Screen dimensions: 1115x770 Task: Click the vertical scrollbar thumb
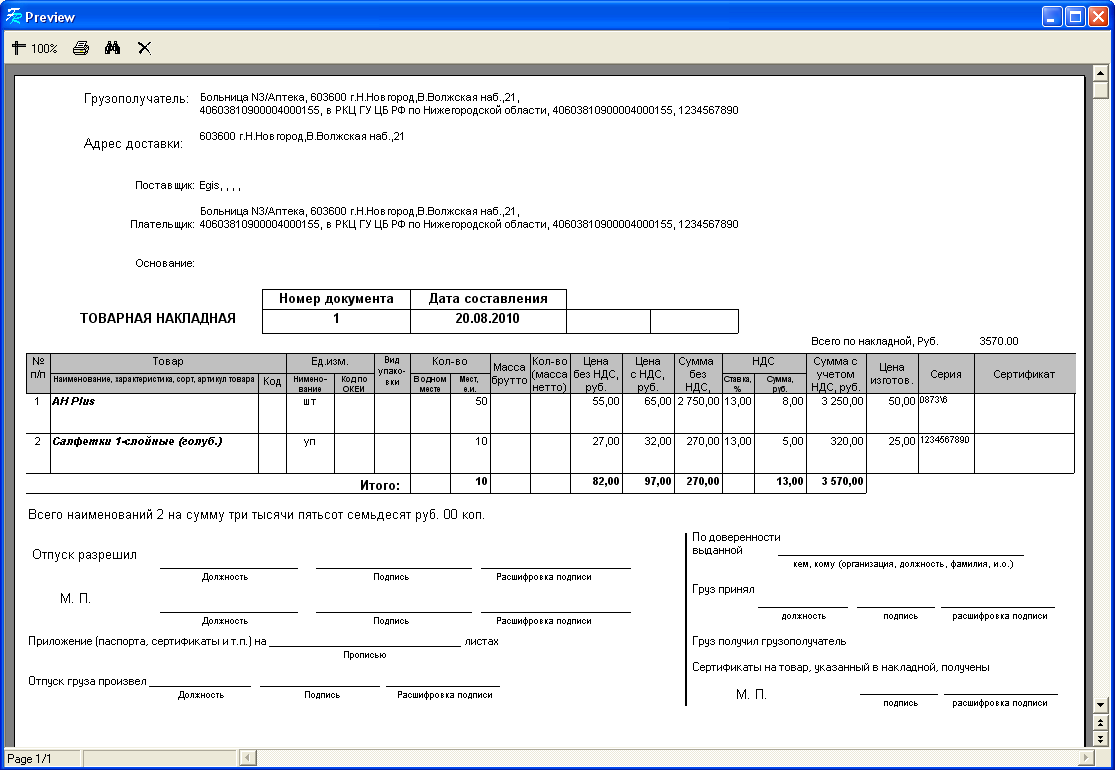pyautogui.click(x=1100, y=90)
